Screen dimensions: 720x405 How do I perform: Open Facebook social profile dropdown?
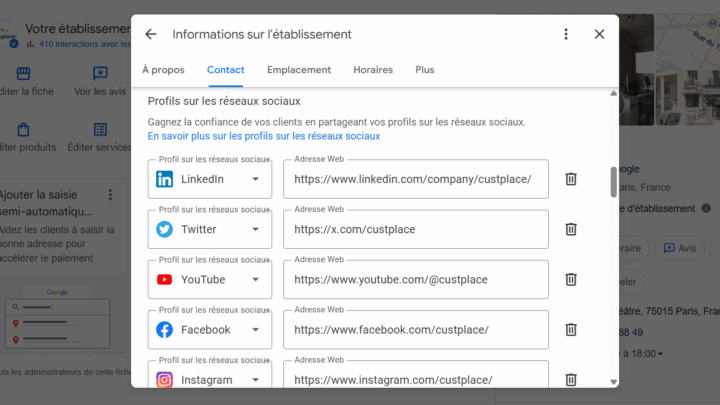tap(210, 330)
